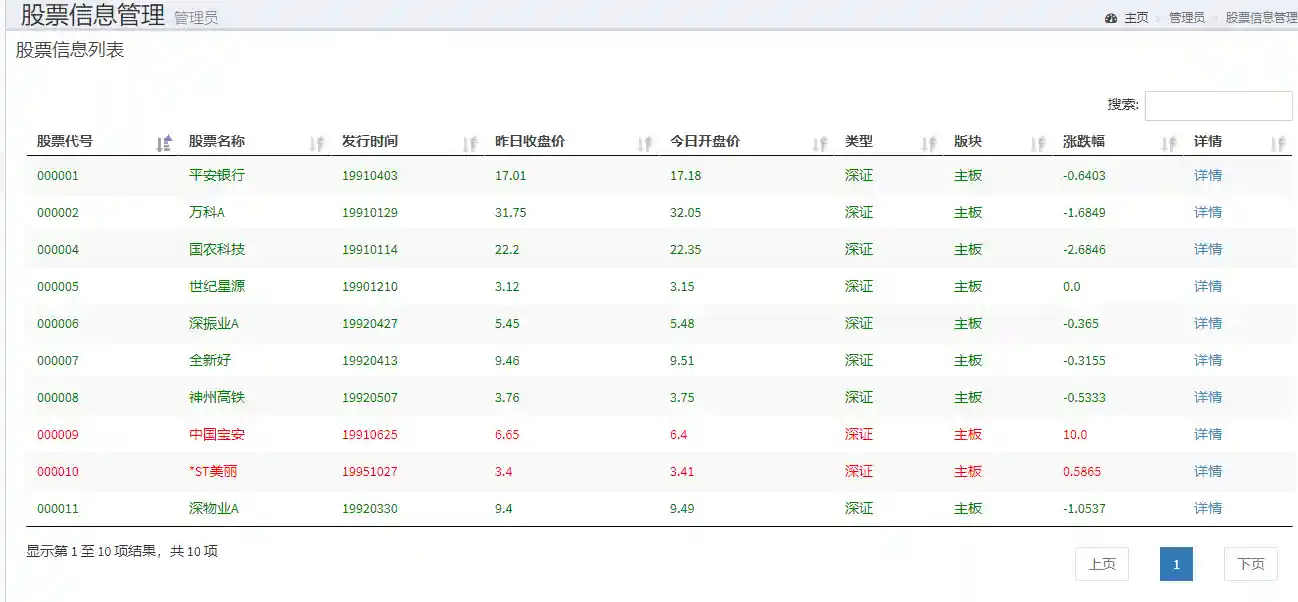Toggle sorting on the 详情 column header
1298x602 pixels.
pyautogui.click(x=1281, y=143)
